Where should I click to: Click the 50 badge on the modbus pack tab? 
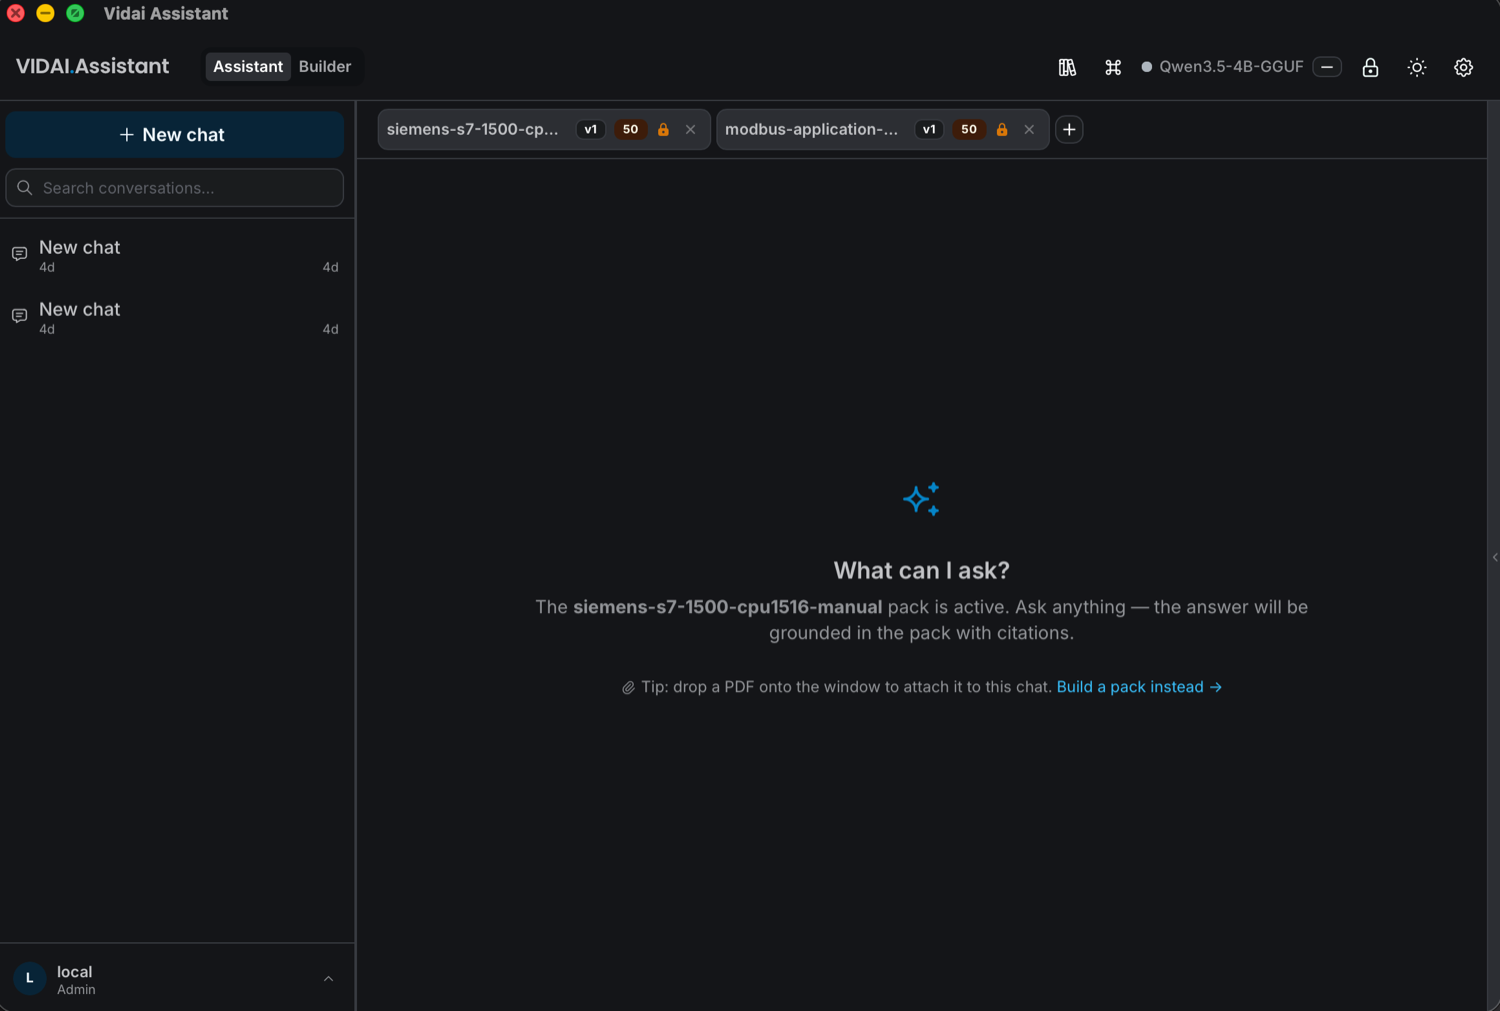[969, 129]
